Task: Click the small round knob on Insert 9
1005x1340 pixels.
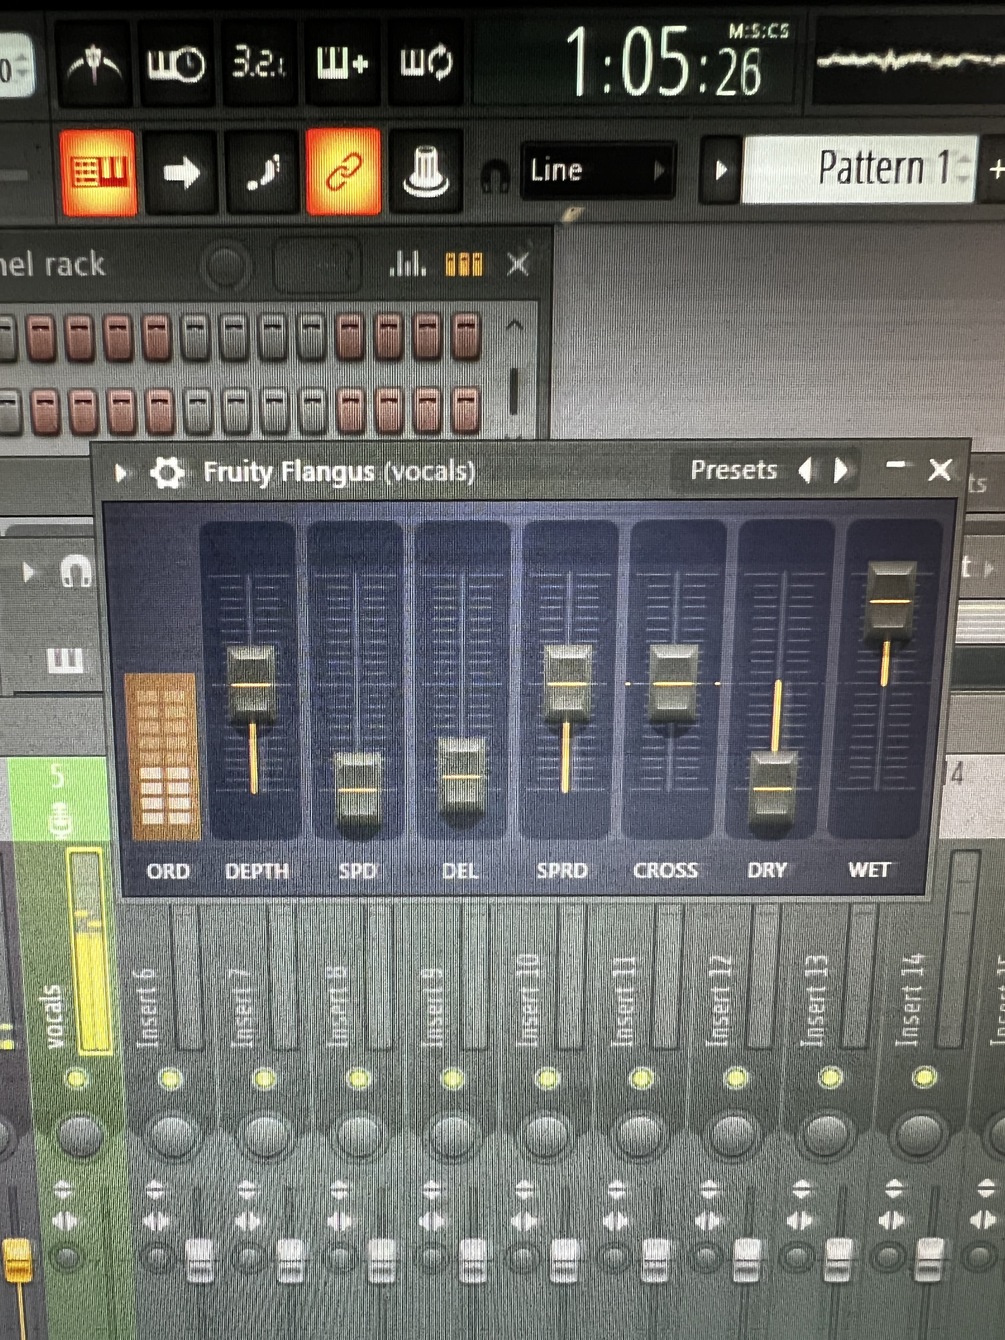Action: [x=432, y=1258]
